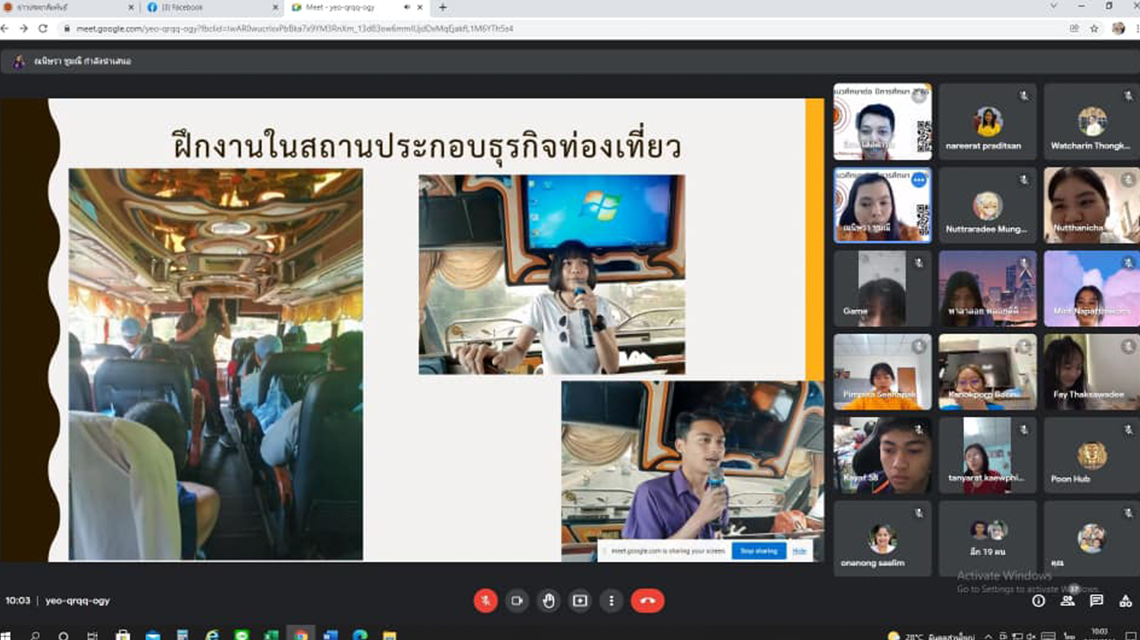
Task: Open the LINE app on the taskbar
Action: point(241,635)
